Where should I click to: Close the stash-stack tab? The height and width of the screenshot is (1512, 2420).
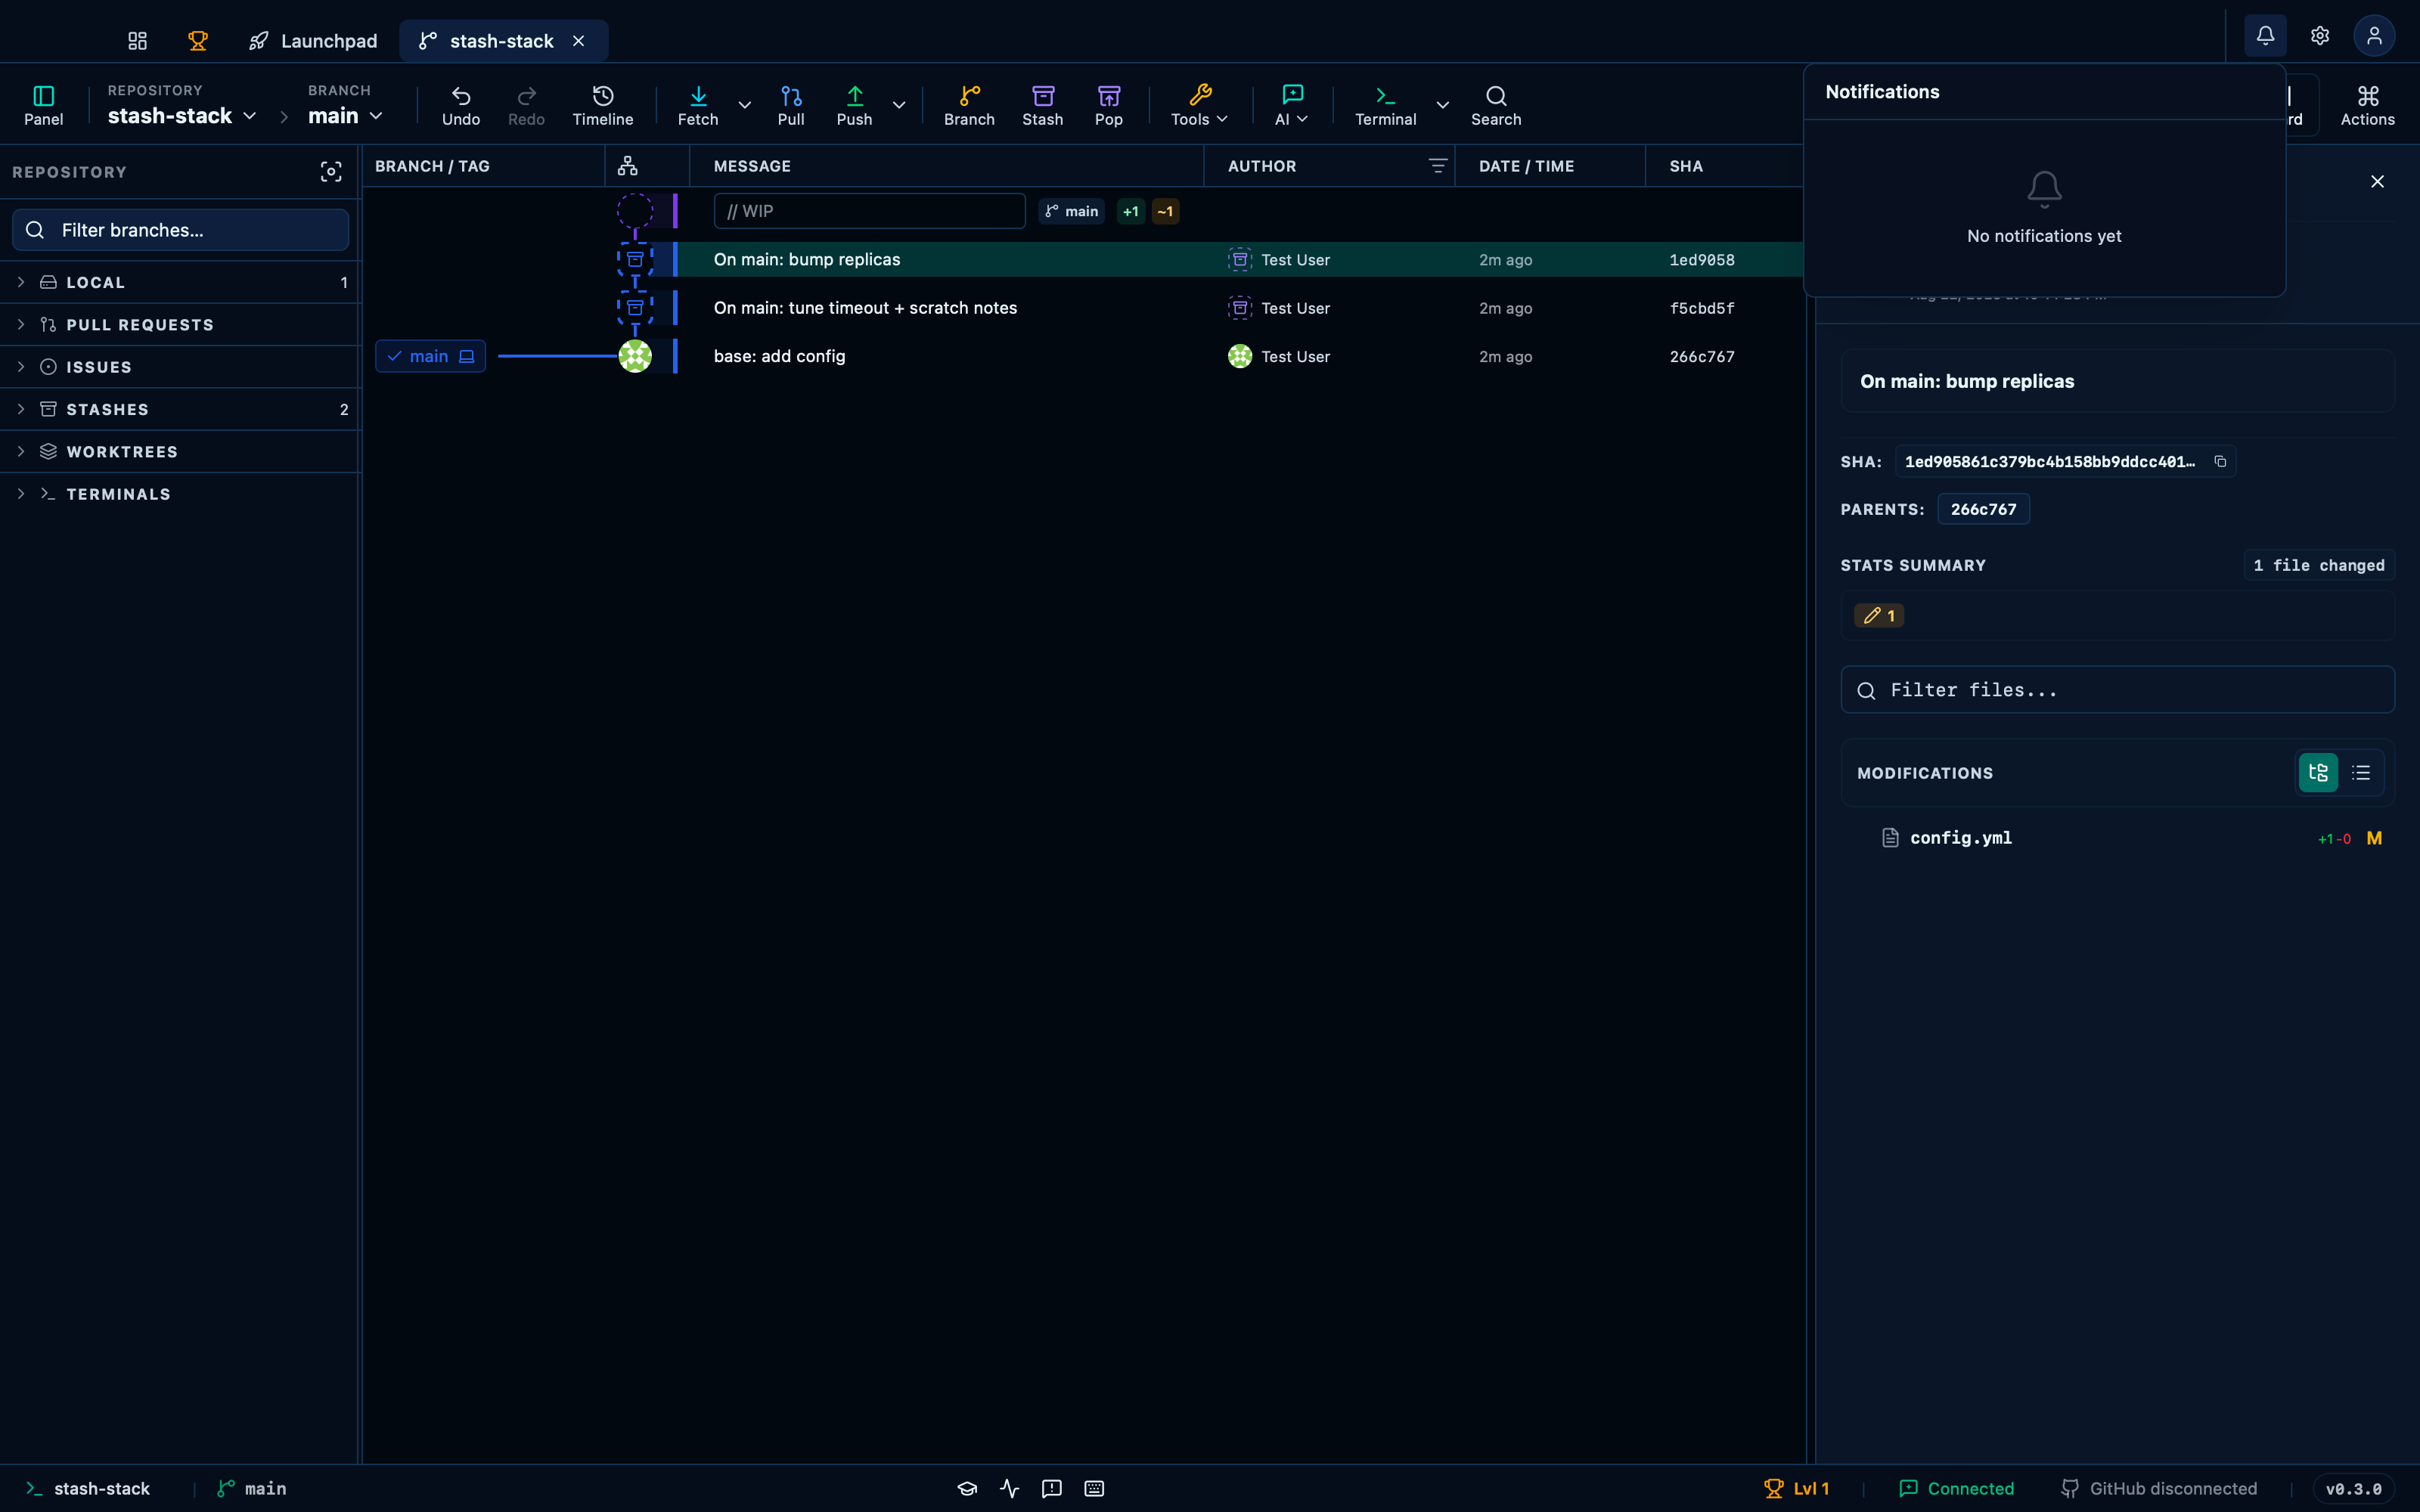click(579, 40)
